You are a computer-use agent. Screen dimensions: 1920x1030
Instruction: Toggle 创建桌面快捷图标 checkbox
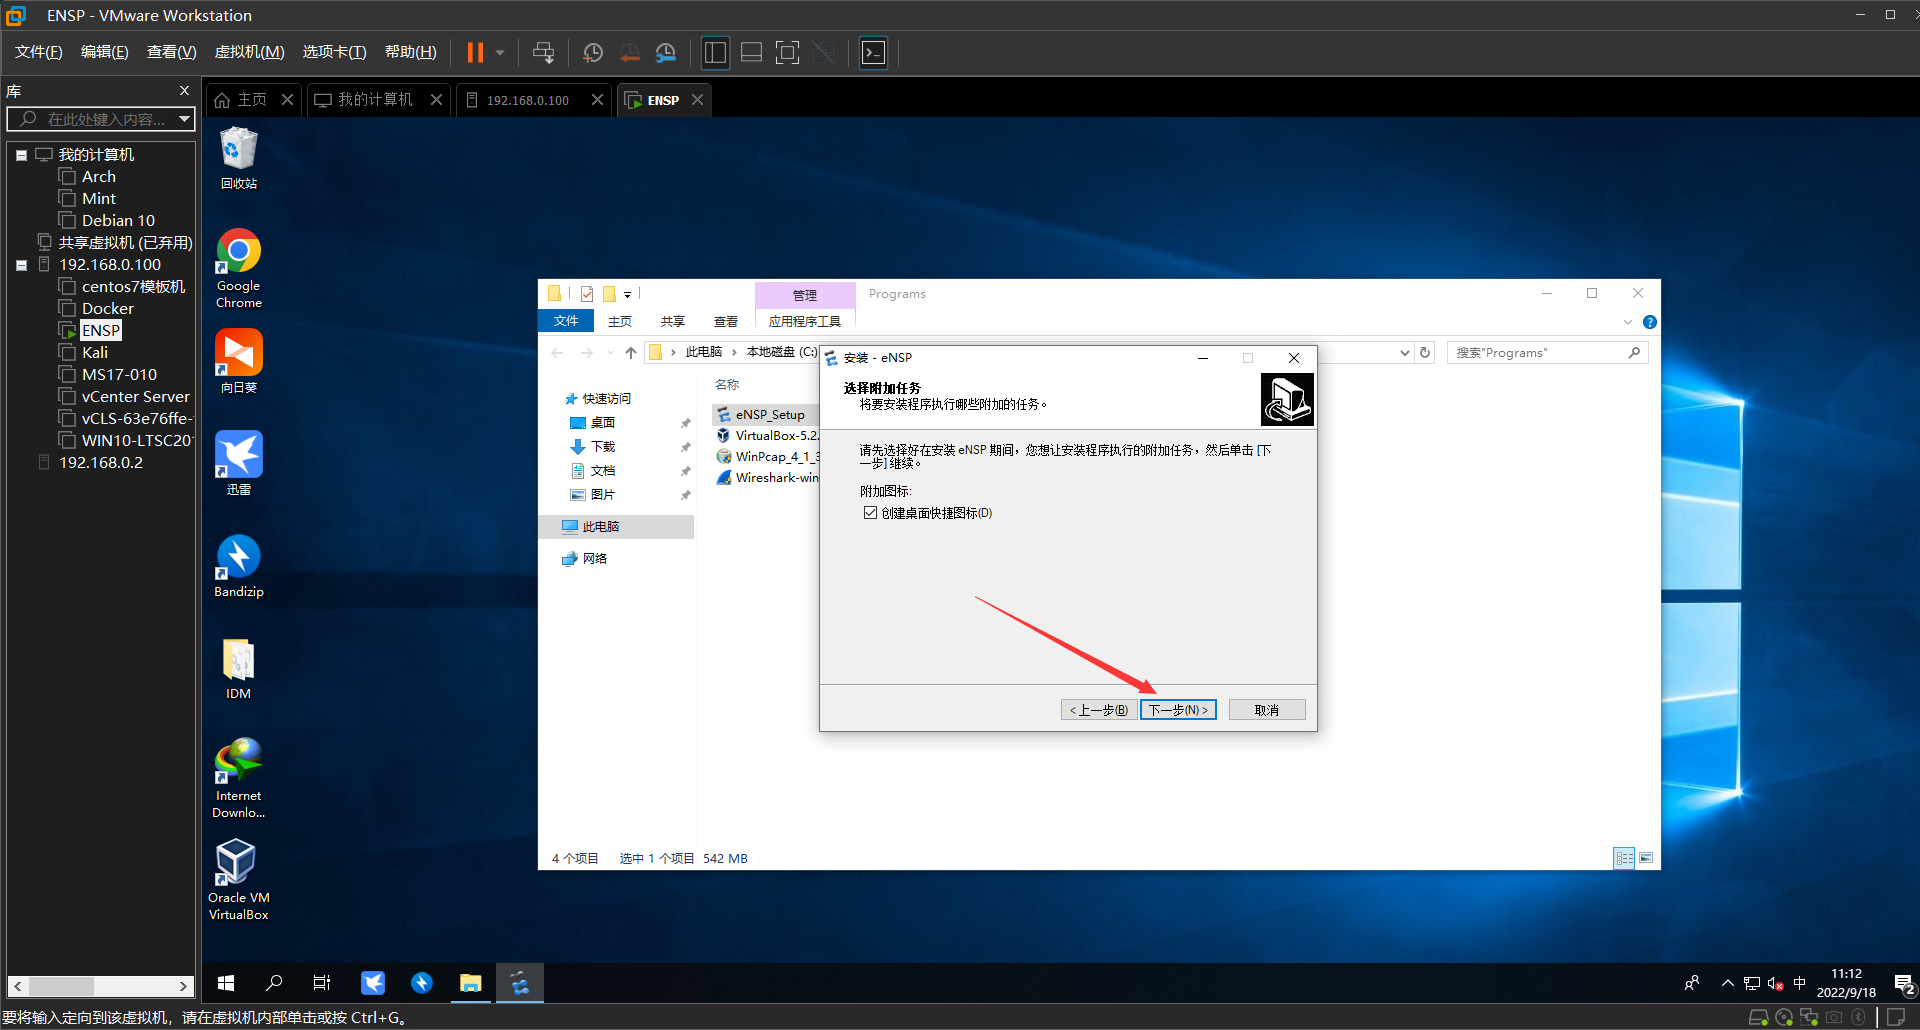click(870, 513)
